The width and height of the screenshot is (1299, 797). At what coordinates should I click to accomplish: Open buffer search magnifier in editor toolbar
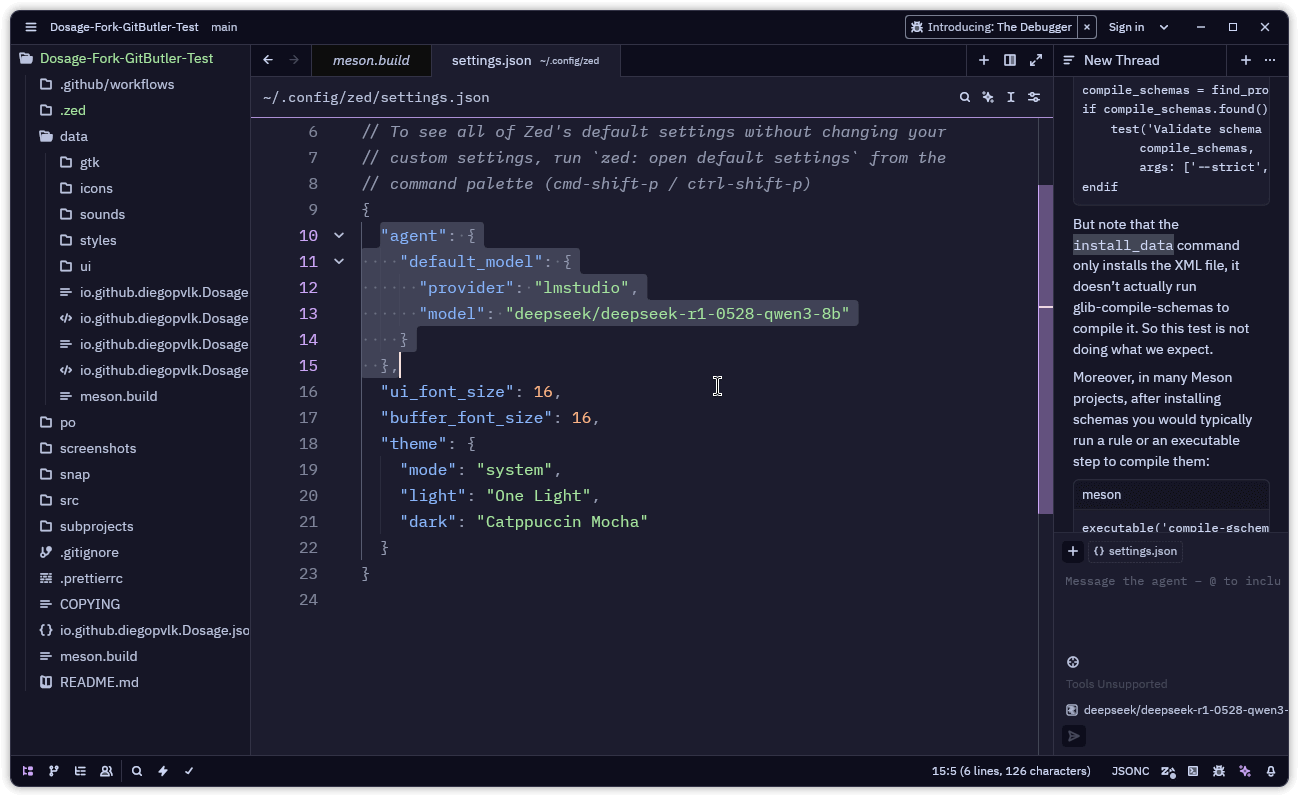tap(965, 97)
